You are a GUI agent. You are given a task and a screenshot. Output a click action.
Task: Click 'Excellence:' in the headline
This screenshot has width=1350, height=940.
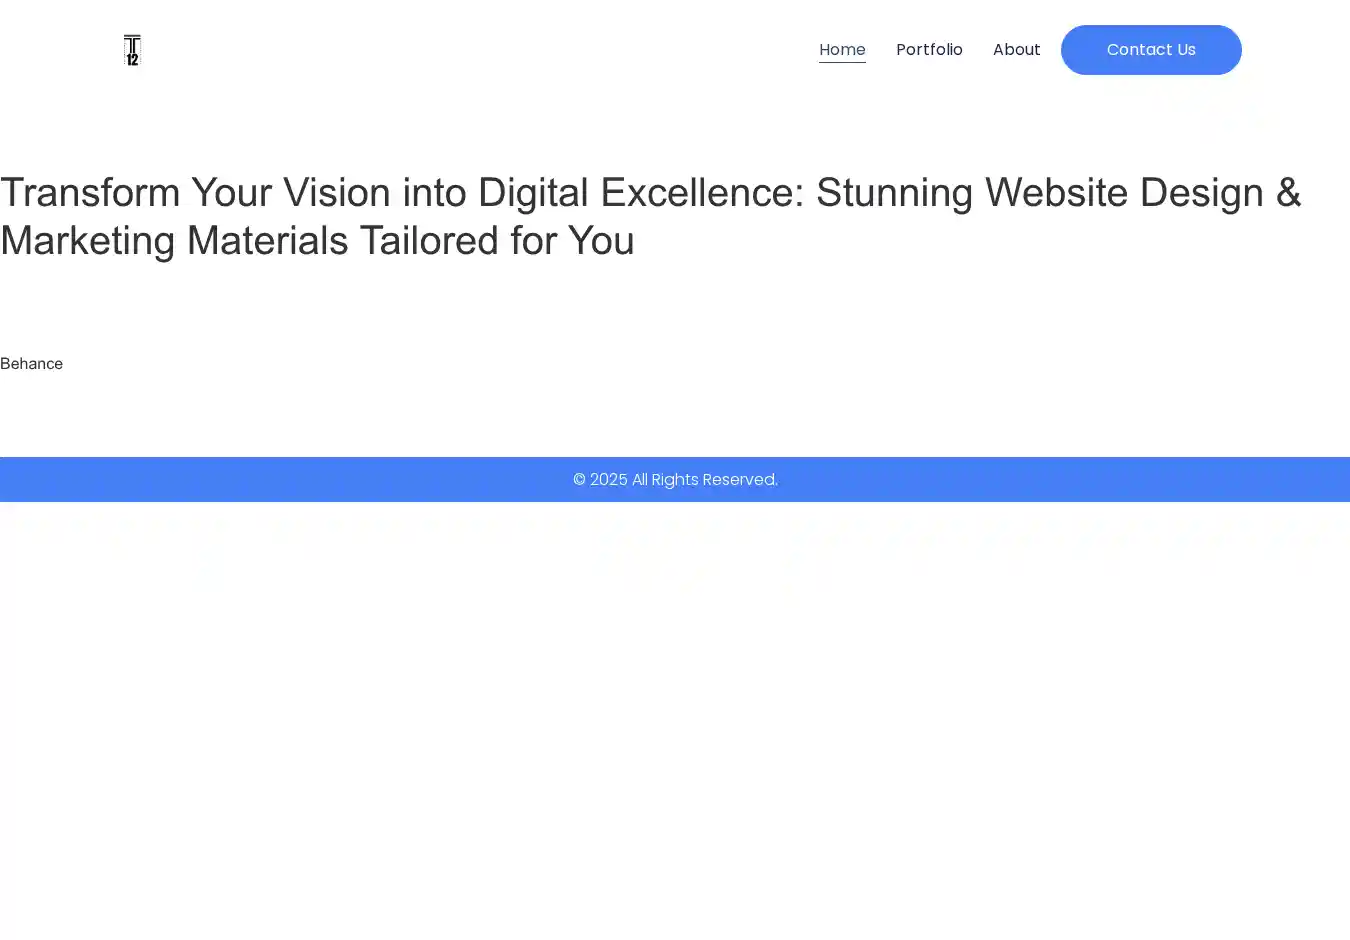(702, 192)
